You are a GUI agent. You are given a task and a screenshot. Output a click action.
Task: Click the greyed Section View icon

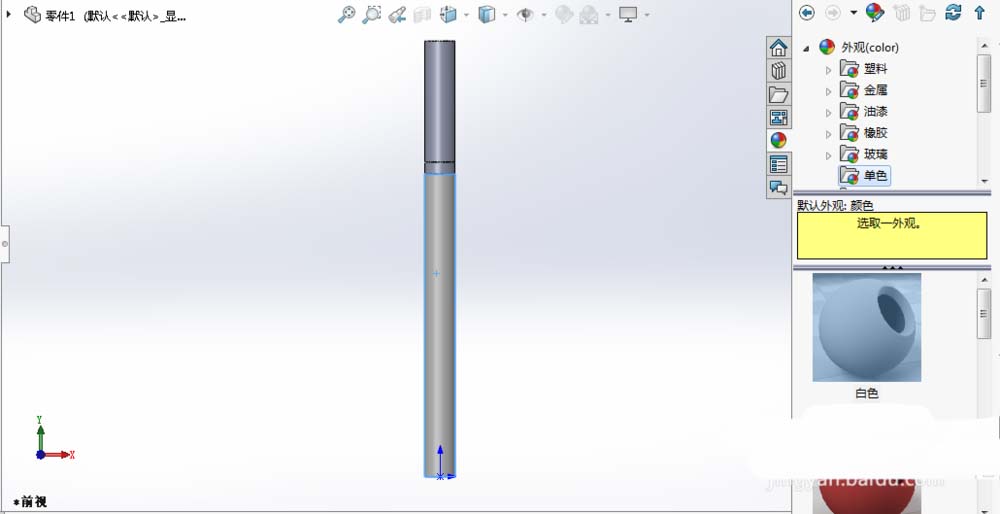tap(422, 14)
